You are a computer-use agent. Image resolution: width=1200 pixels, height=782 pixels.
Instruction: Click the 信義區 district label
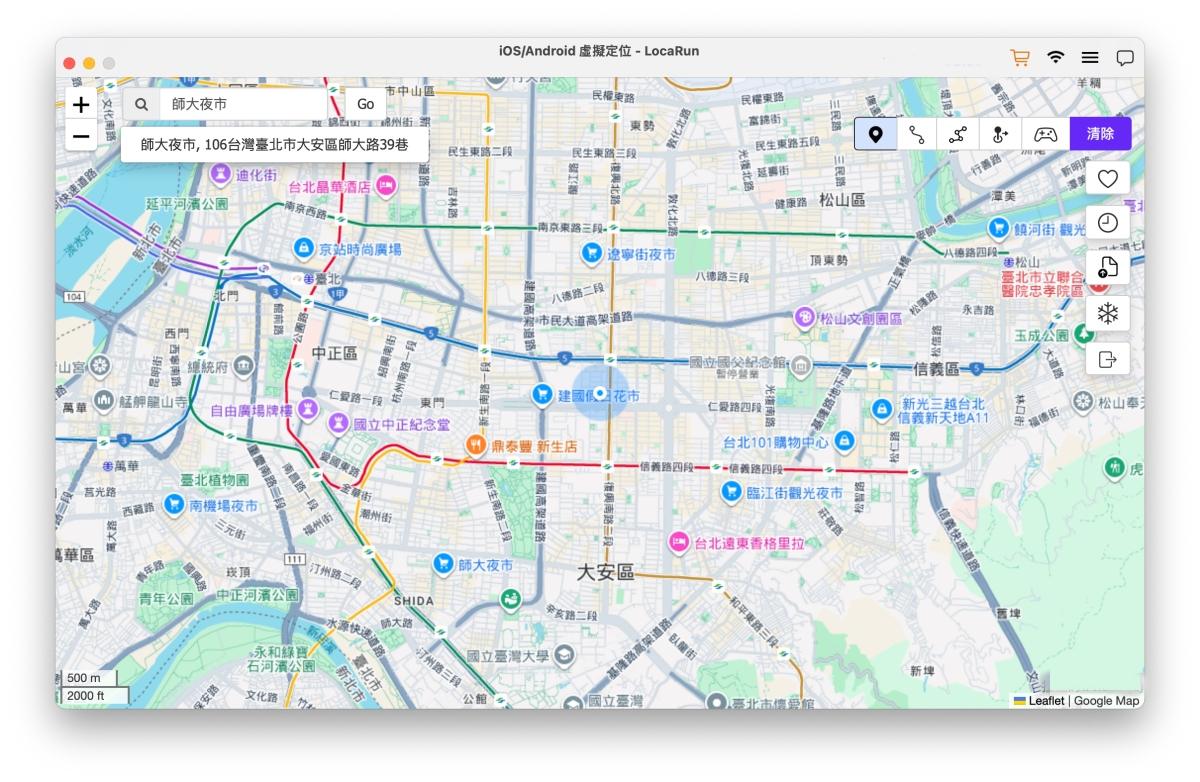pos(938,368)
